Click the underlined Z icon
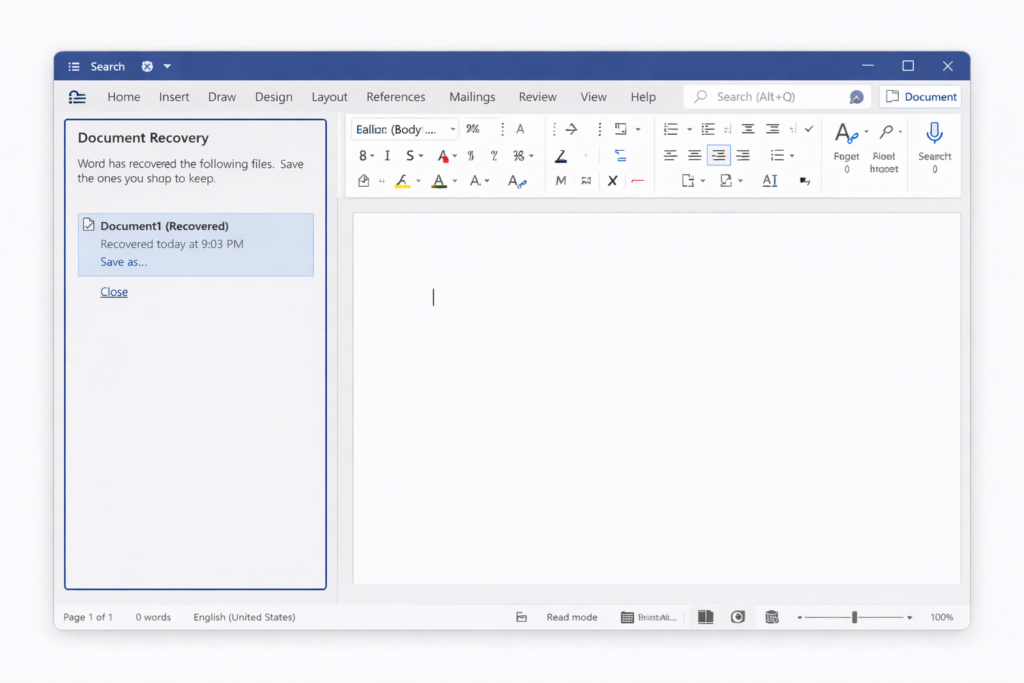This screenshot has width=1024, height=683. (x=560, y=156)
